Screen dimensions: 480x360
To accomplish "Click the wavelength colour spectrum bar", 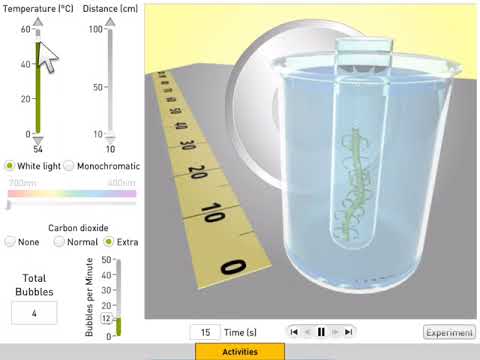I will (x=72, y=193).
